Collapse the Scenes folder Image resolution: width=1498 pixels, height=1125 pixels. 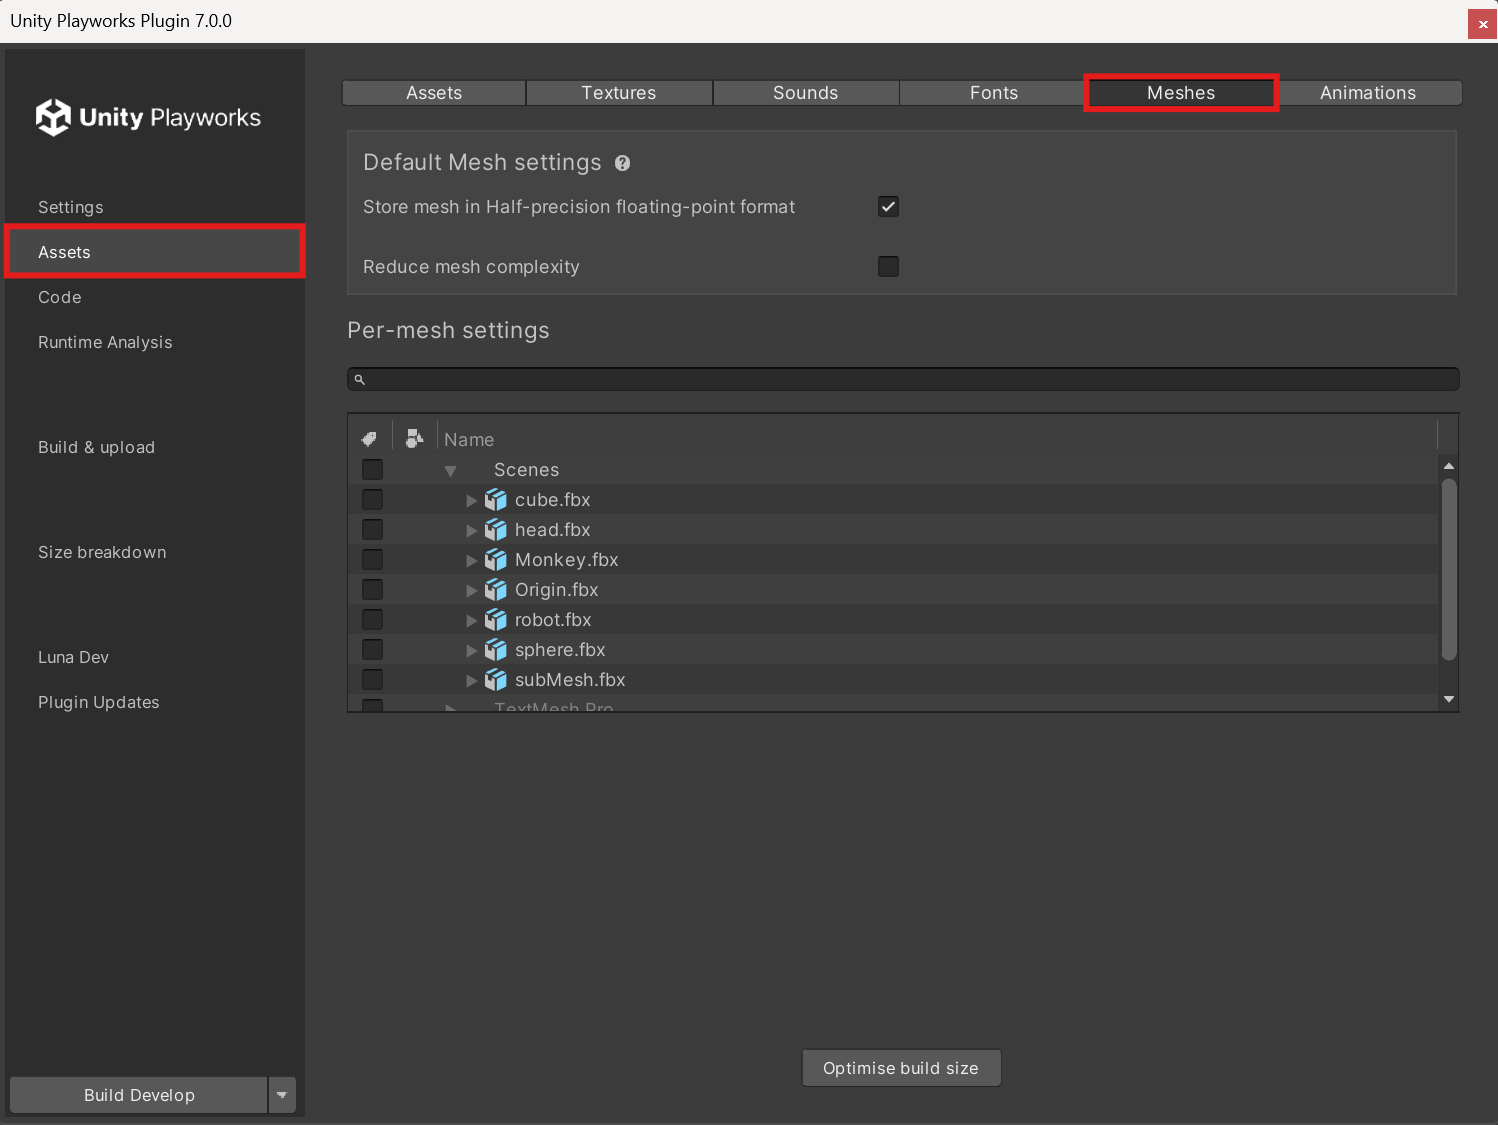tap(451, 471)
